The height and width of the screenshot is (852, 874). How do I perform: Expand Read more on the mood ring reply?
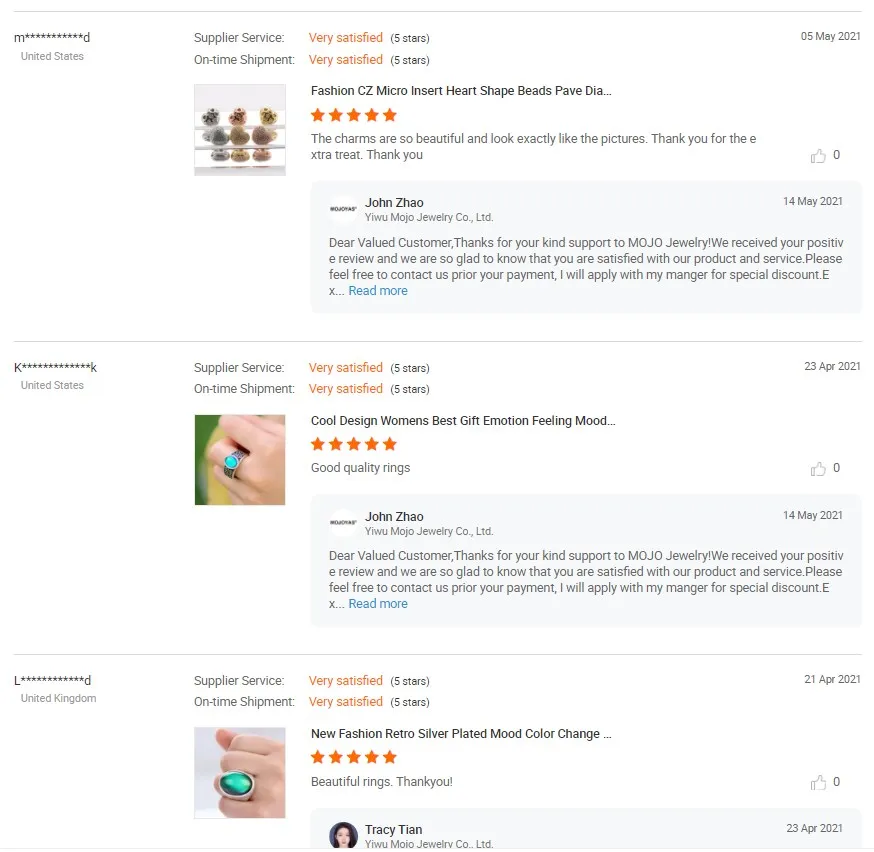(x=378, y=604)
